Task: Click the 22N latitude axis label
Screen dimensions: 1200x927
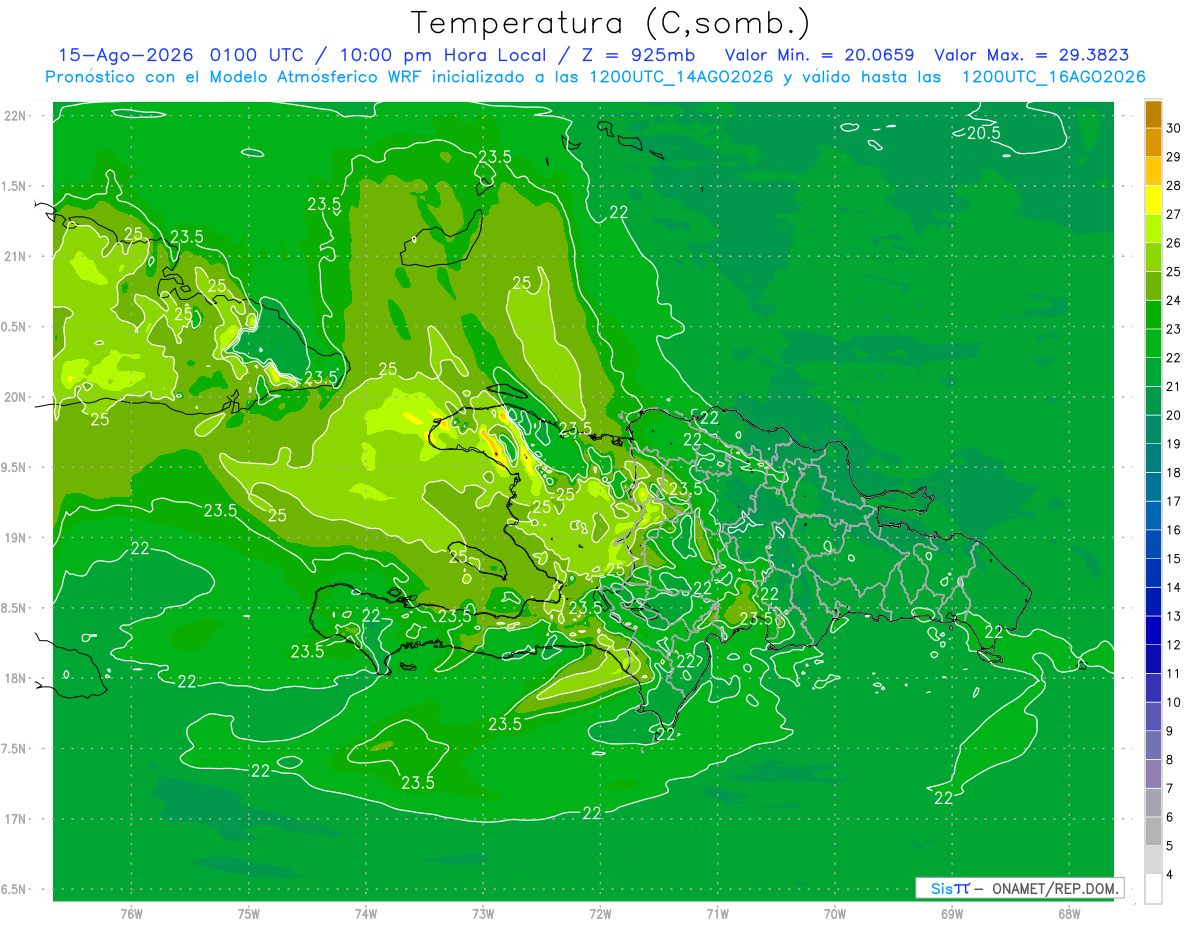Action: pyautogui.click(x=17, y=116)
